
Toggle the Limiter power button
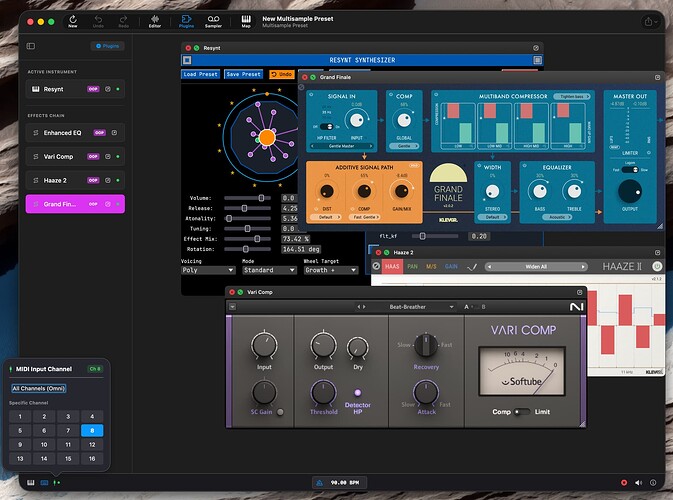click(649, 152)
